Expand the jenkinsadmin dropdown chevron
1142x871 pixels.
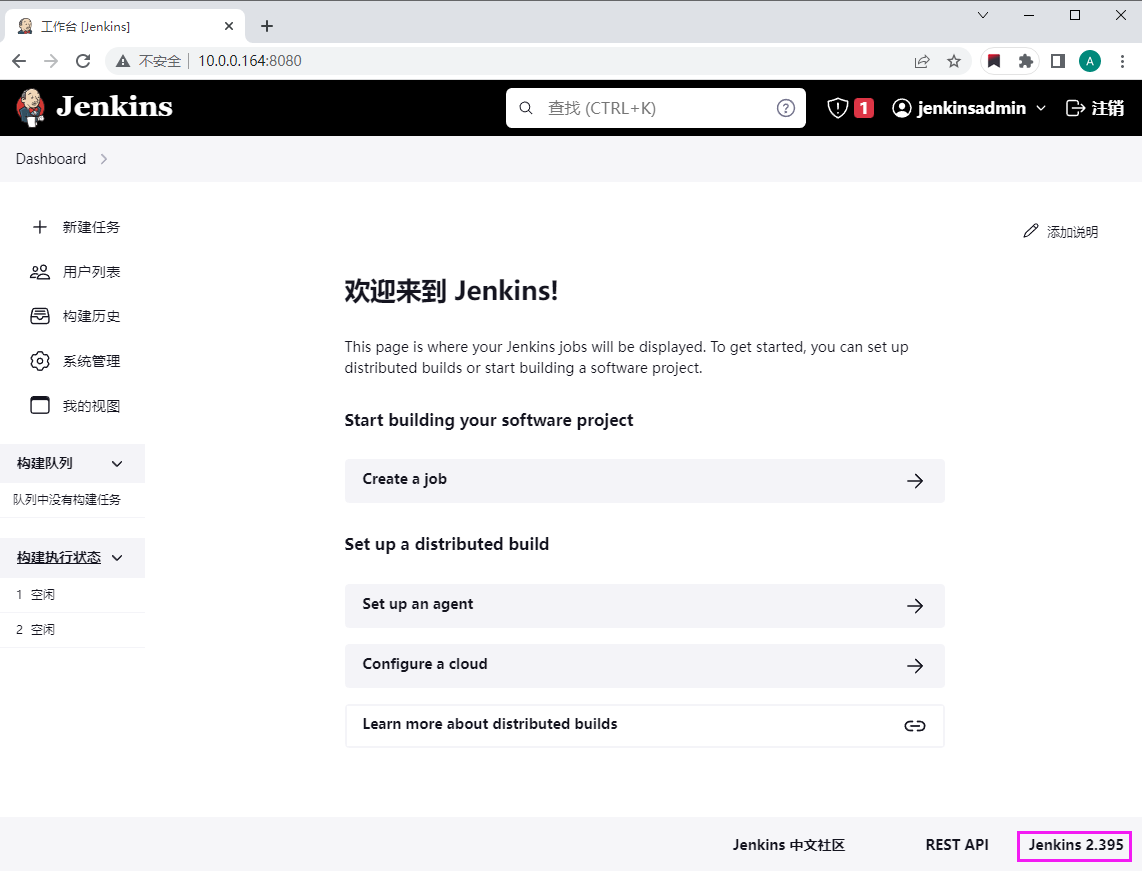coord(1041,108)
